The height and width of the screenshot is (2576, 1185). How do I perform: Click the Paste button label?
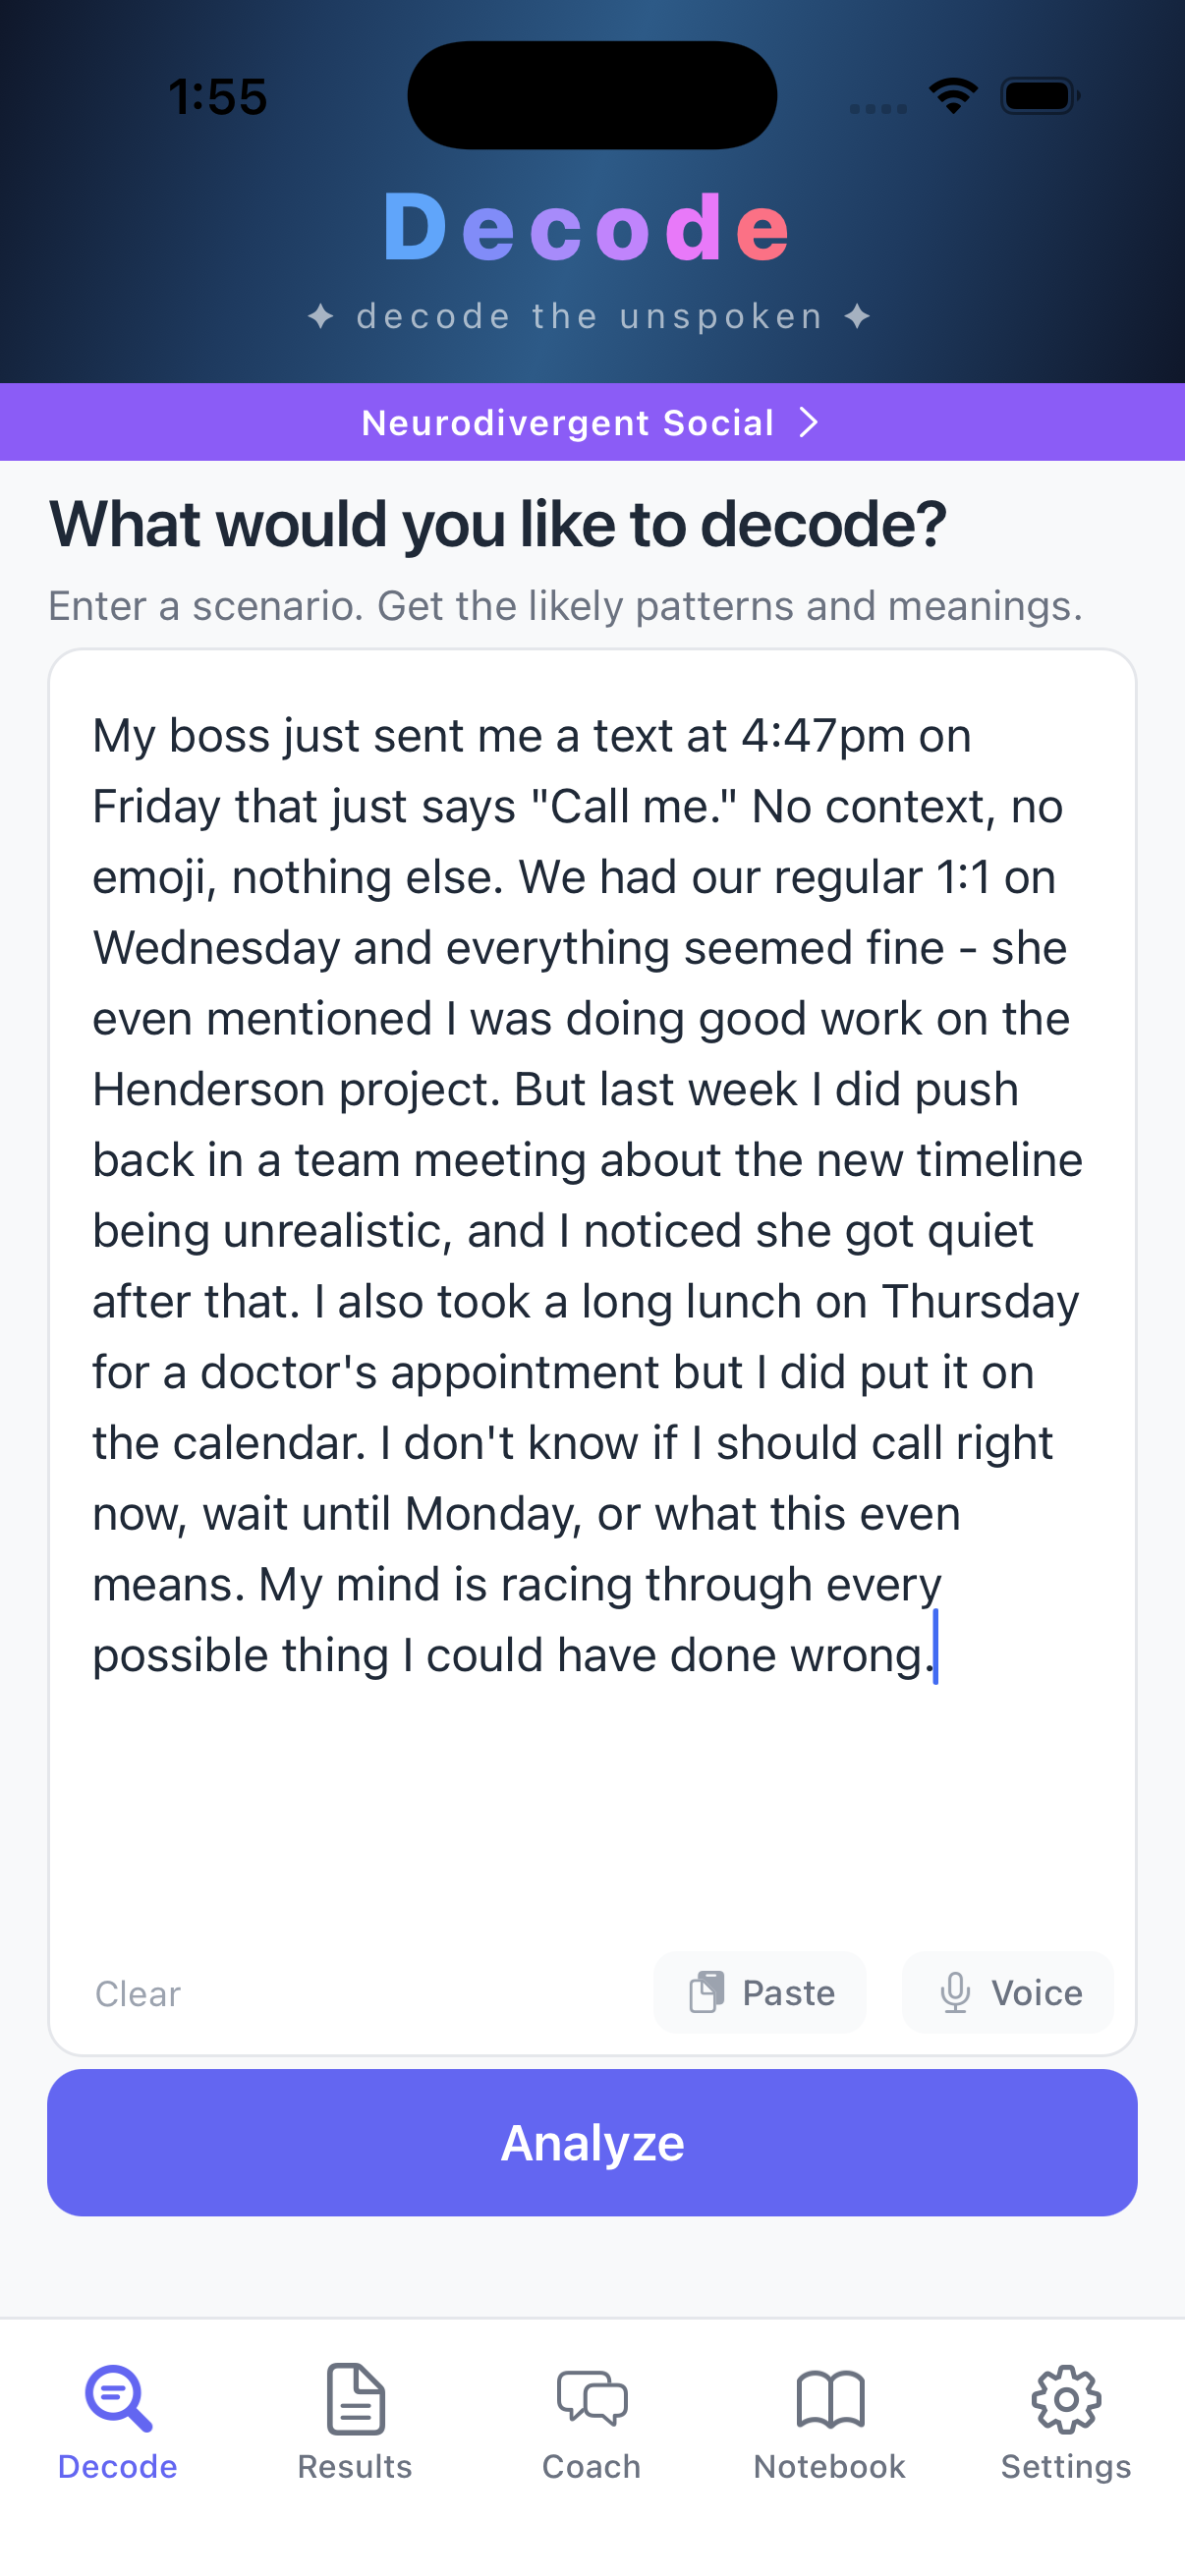tap(788, 1992)
